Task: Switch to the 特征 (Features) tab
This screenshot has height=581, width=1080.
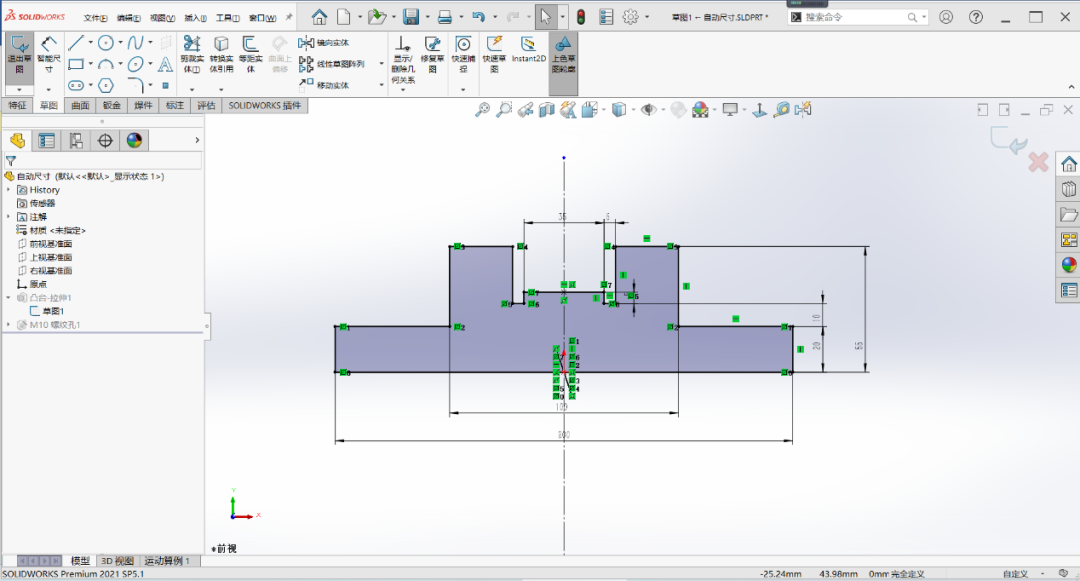Action: click(17, 105)
